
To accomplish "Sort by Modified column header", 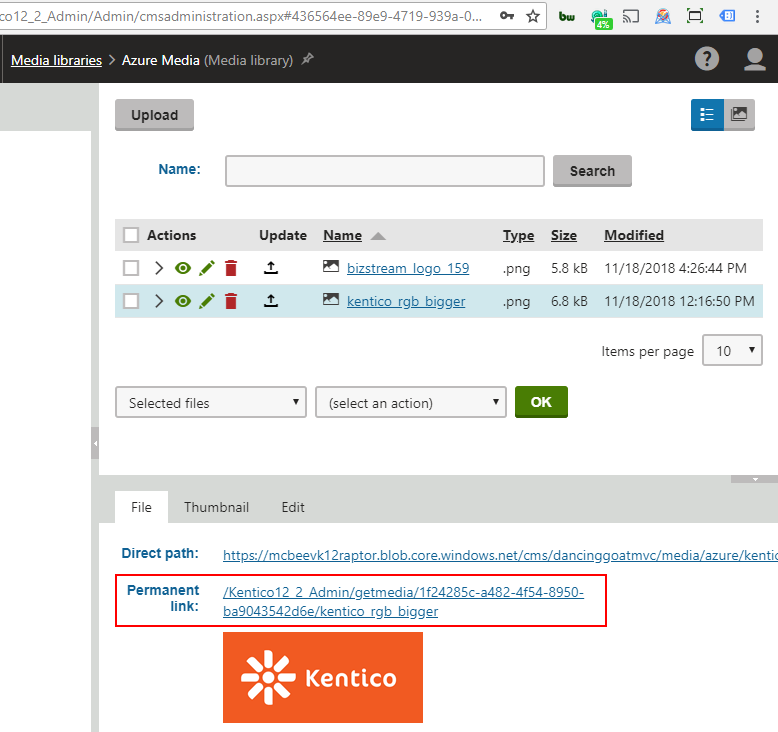I will (x=634, y=235).
